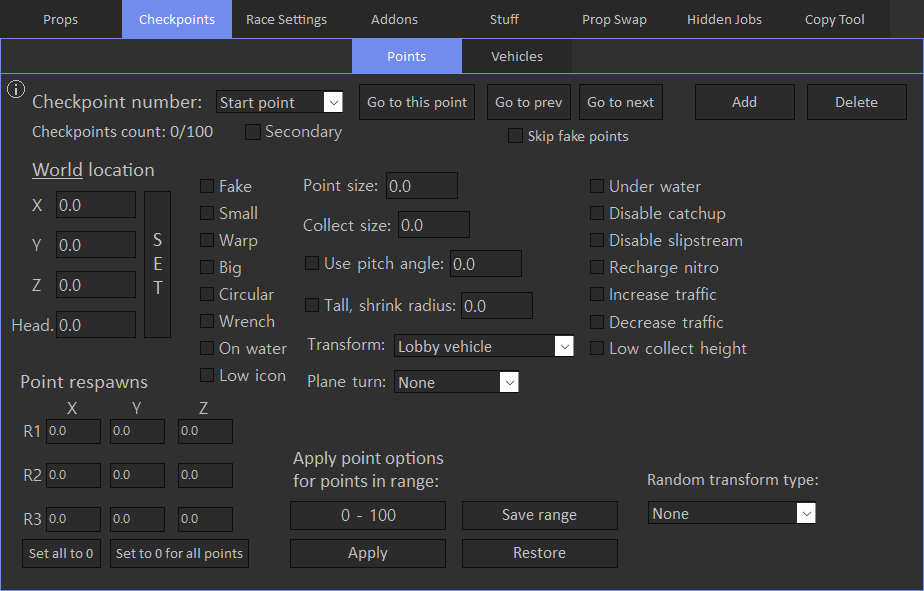Click the Collect size input field

point(434,224)
